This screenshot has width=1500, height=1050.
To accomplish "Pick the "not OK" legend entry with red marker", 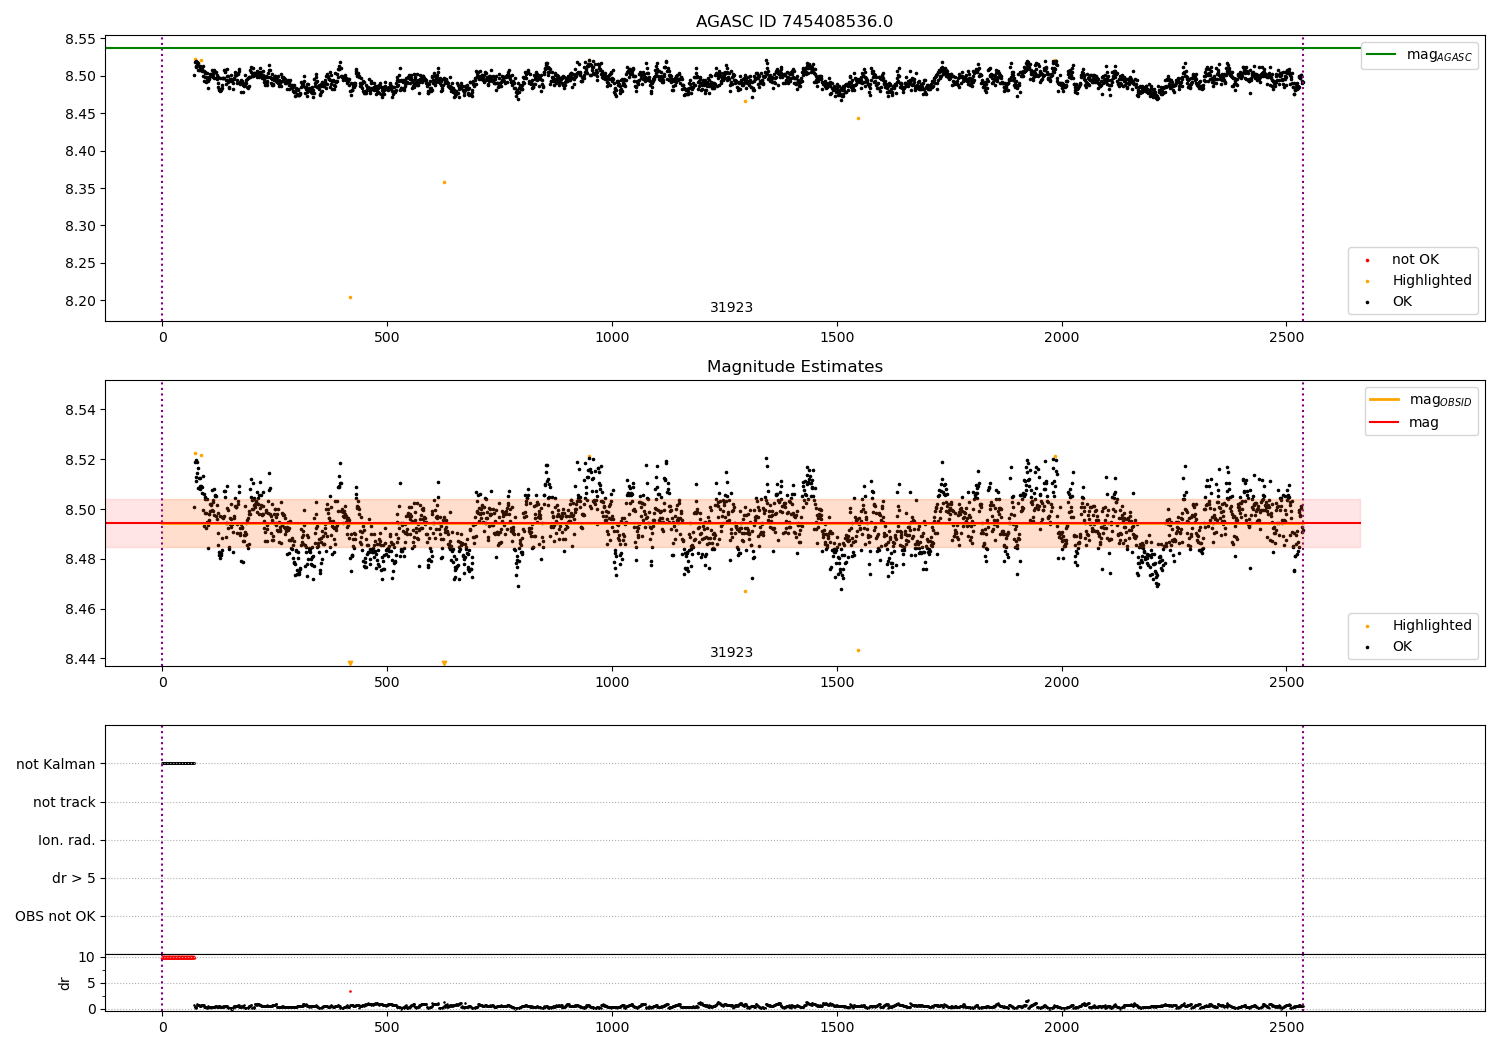I will pyautogui.click(x=1415, y=260).
